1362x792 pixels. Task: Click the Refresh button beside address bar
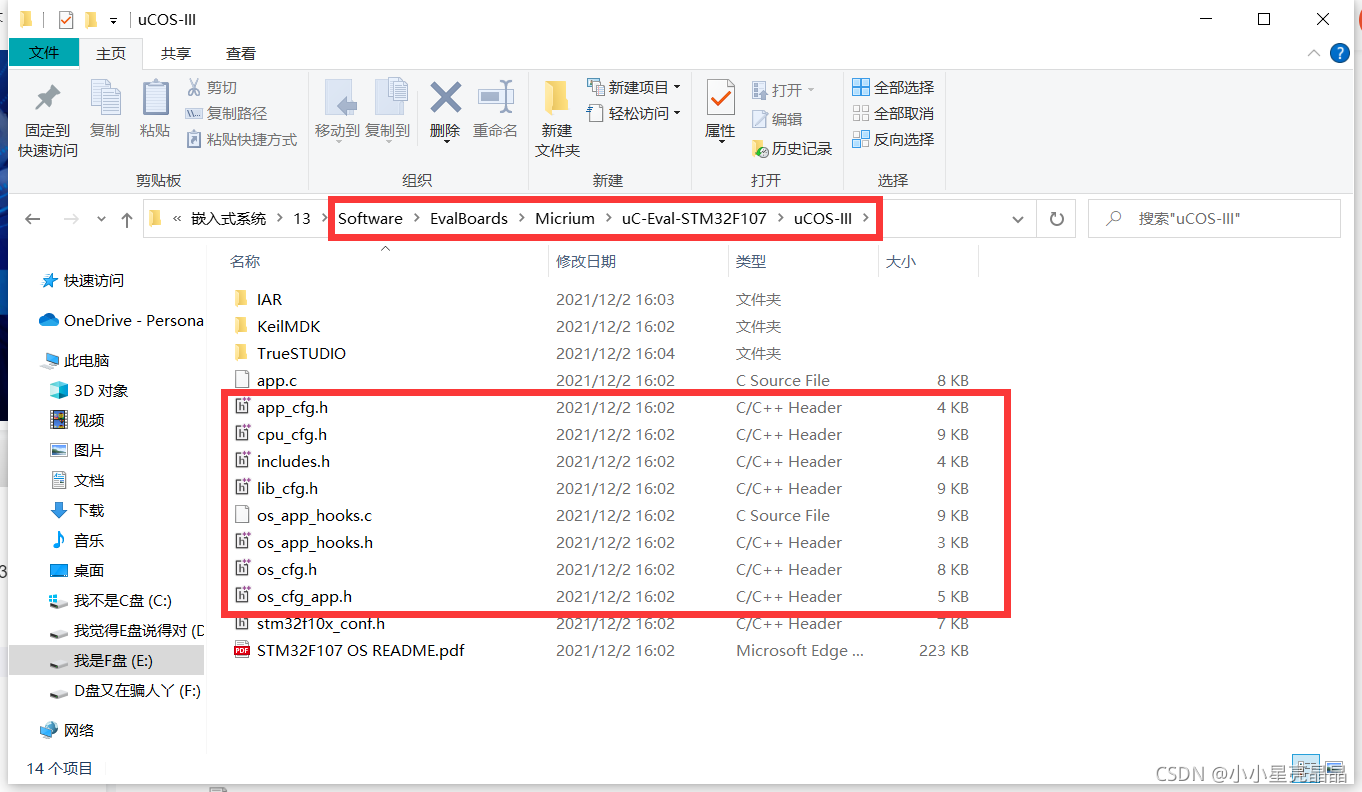[1057, 219]
